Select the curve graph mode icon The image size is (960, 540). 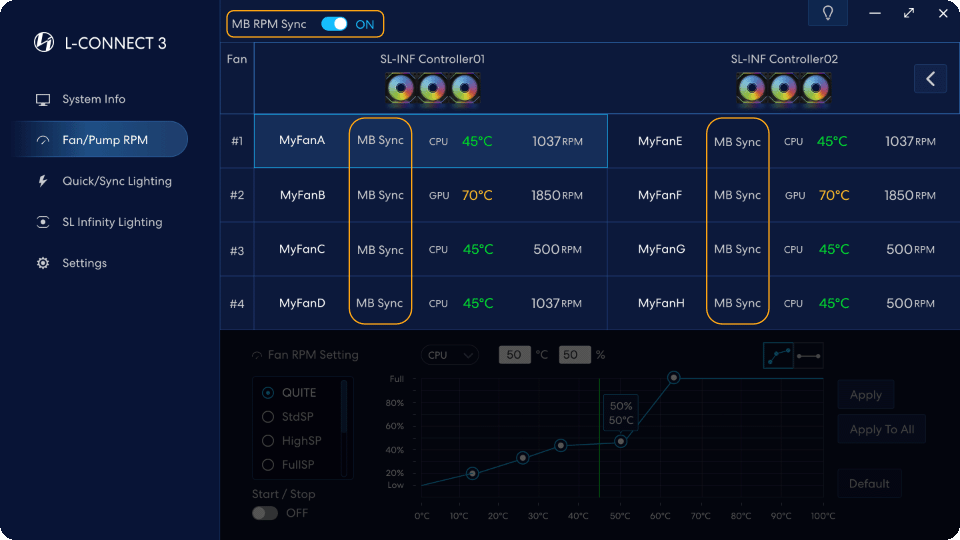click(x=778, y=355)
